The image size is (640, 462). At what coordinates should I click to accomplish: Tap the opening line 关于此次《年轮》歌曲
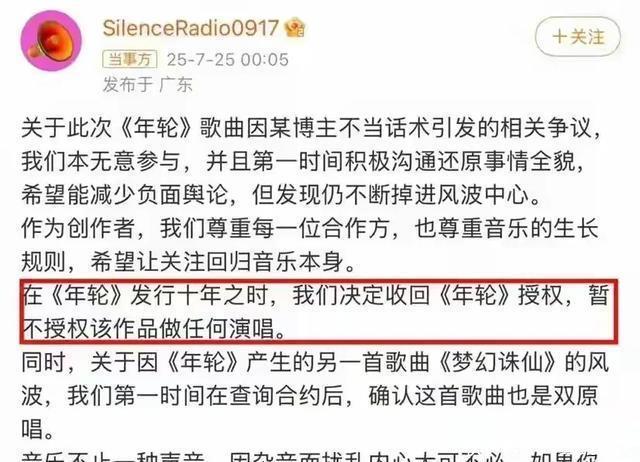pyautogui.click(x=311, y=128)
